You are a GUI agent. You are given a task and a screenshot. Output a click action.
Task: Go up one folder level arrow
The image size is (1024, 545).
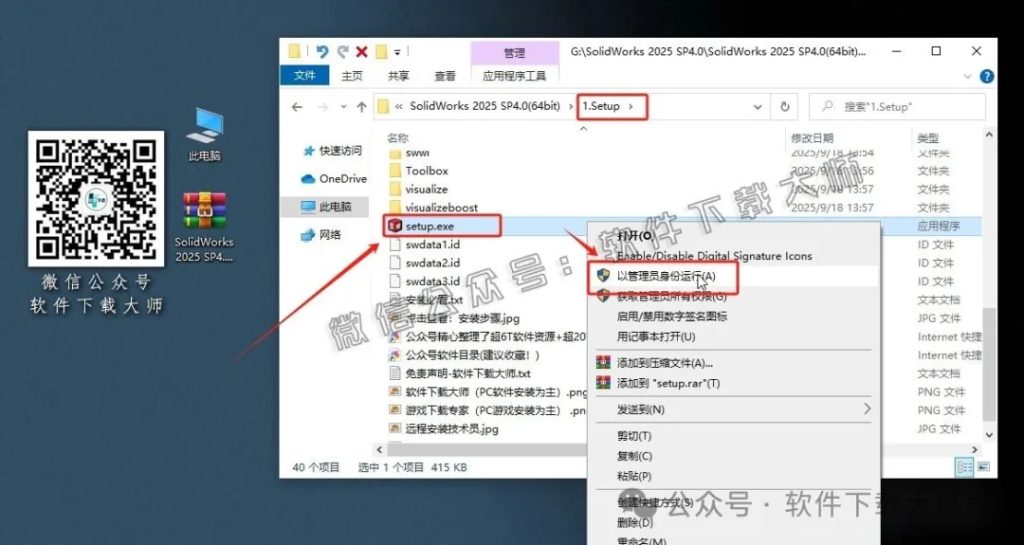(x=361, y=107)
